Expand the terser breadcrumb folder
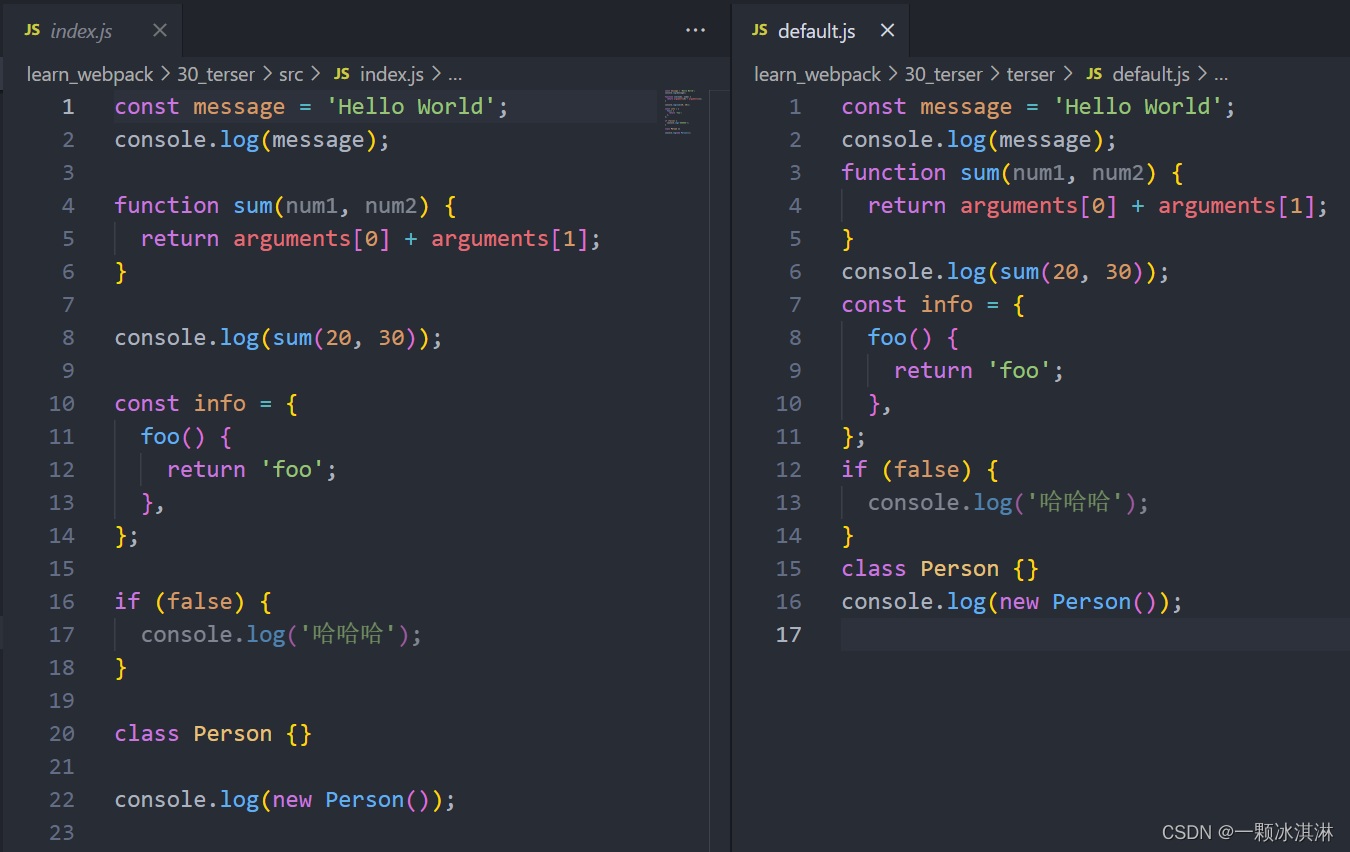The width and height of the screenshot is (1350, 852). pyautogui.click(x=1031, y=74)
